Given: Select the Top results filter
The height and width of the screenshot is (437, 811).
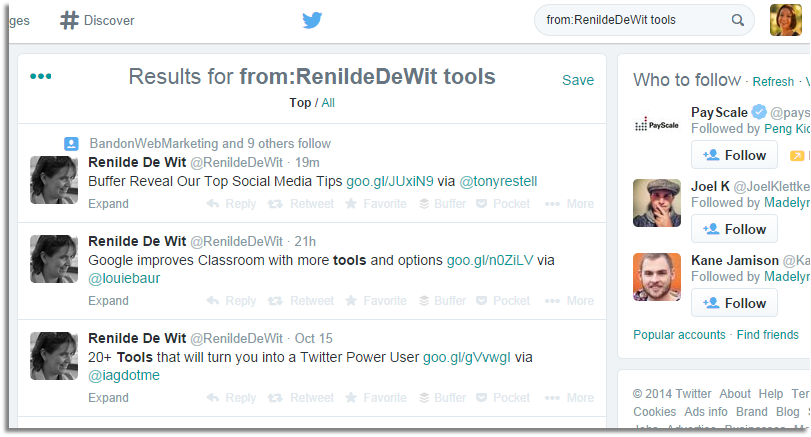Looking at the screenshot, I should [300, 103].
